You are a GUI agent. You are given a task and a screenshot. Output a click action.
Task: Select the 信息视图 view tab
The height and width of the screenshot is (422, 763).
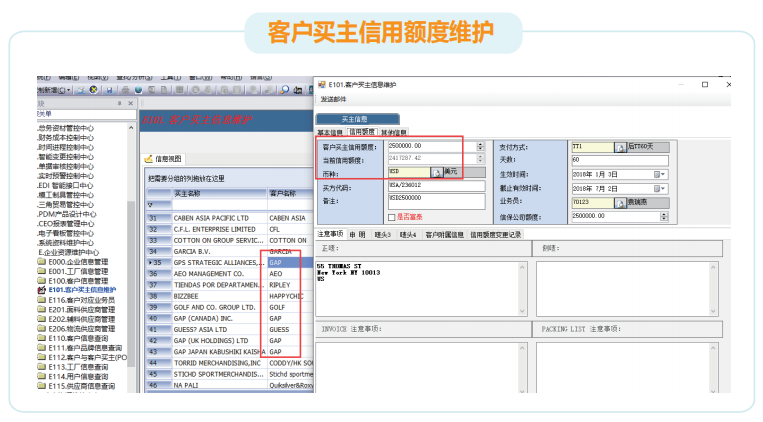[168, 159]
